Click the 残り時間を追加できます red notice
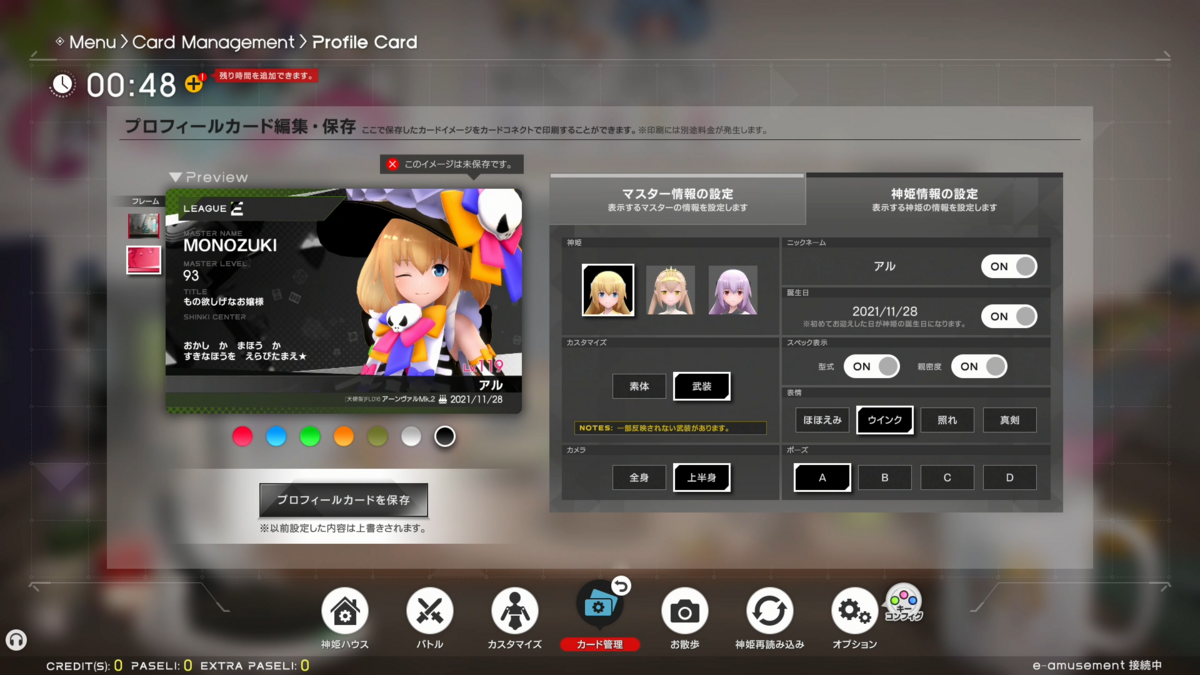1200x675 pixels. coord(265,75)
